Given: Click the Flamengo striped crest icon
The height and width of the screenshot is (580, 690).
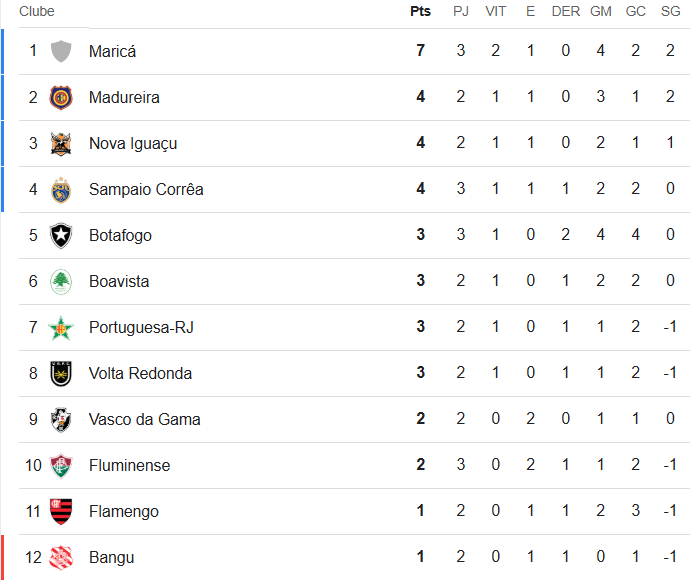Looking at the screenshot, I should pyautogui.click(x=61, y=511).
